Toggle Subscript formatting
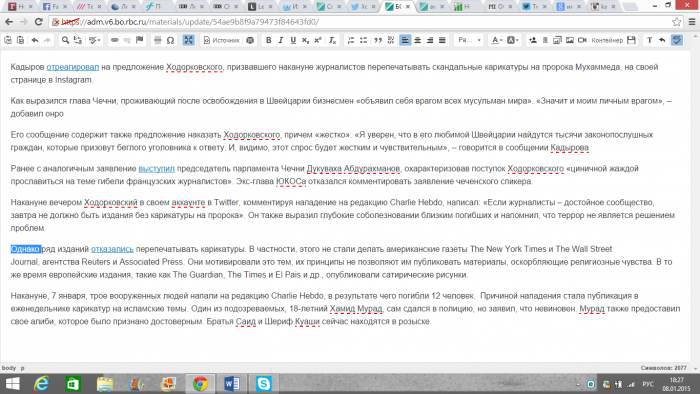 305,40
